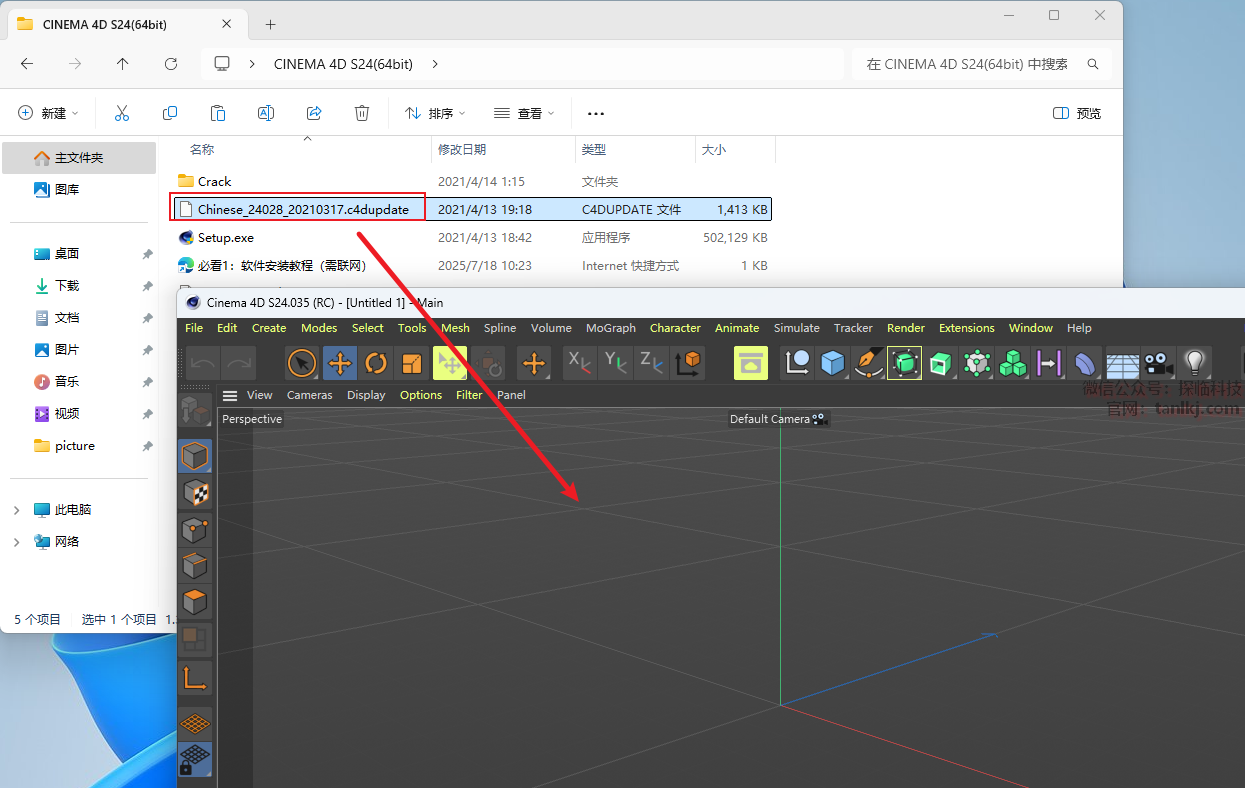Switch to Polygons mode in left palette
The image size is (1245, 788).
click(195, 603)
